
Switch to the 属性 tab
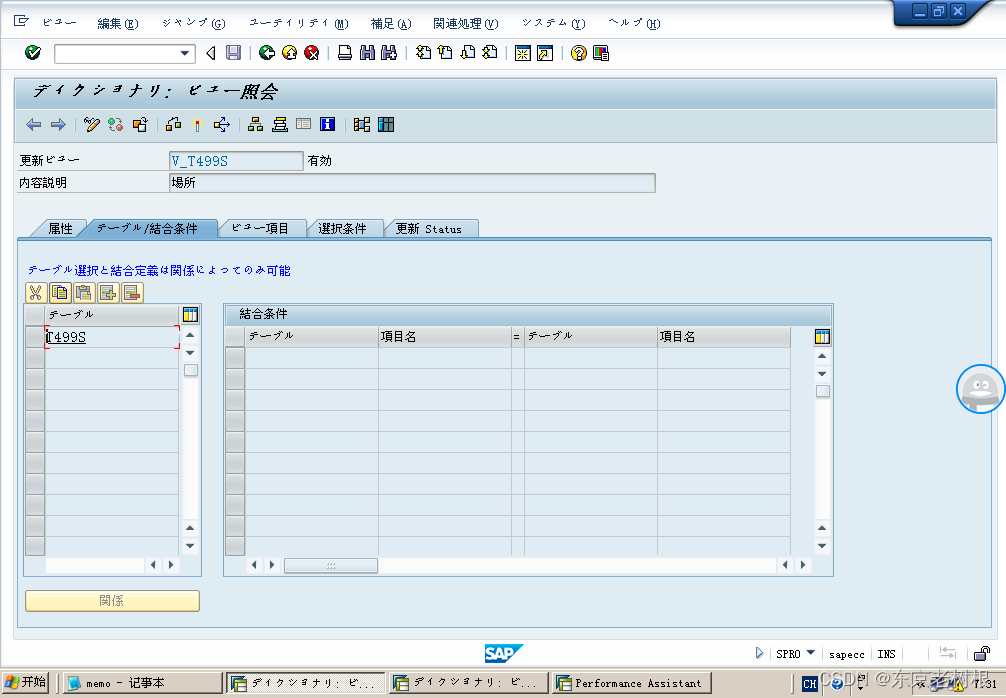[60, 229]
